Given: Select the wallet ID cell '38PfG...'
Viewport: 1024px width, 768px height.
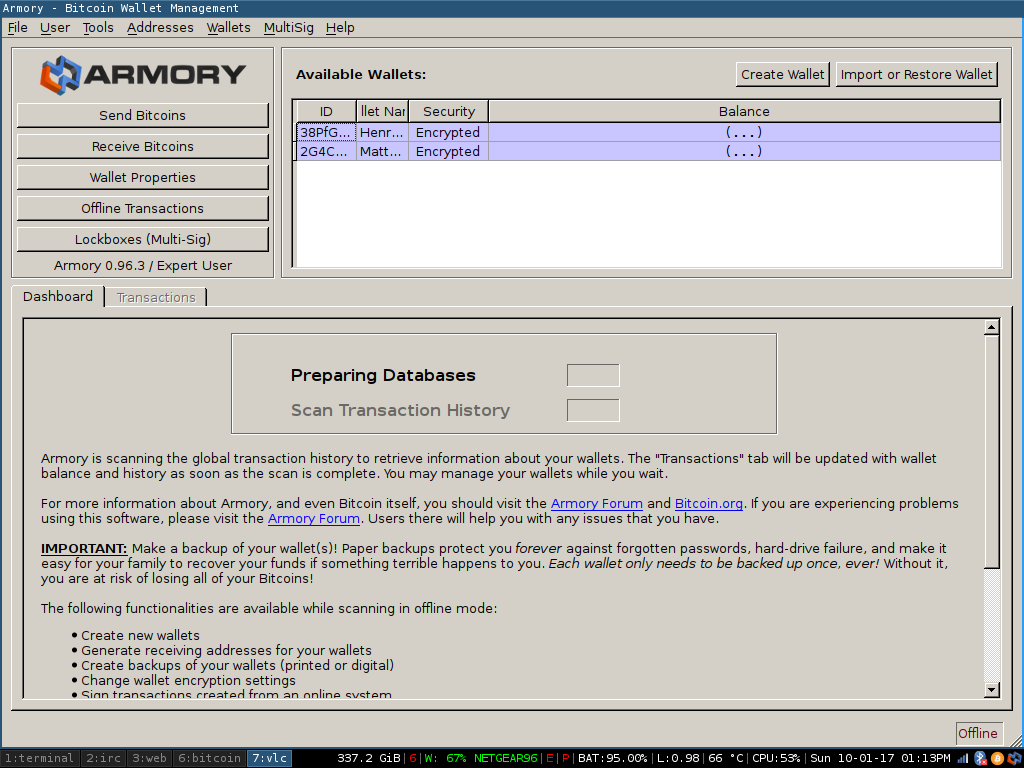Looking at the screenshot, I should [x=326, y=133].
